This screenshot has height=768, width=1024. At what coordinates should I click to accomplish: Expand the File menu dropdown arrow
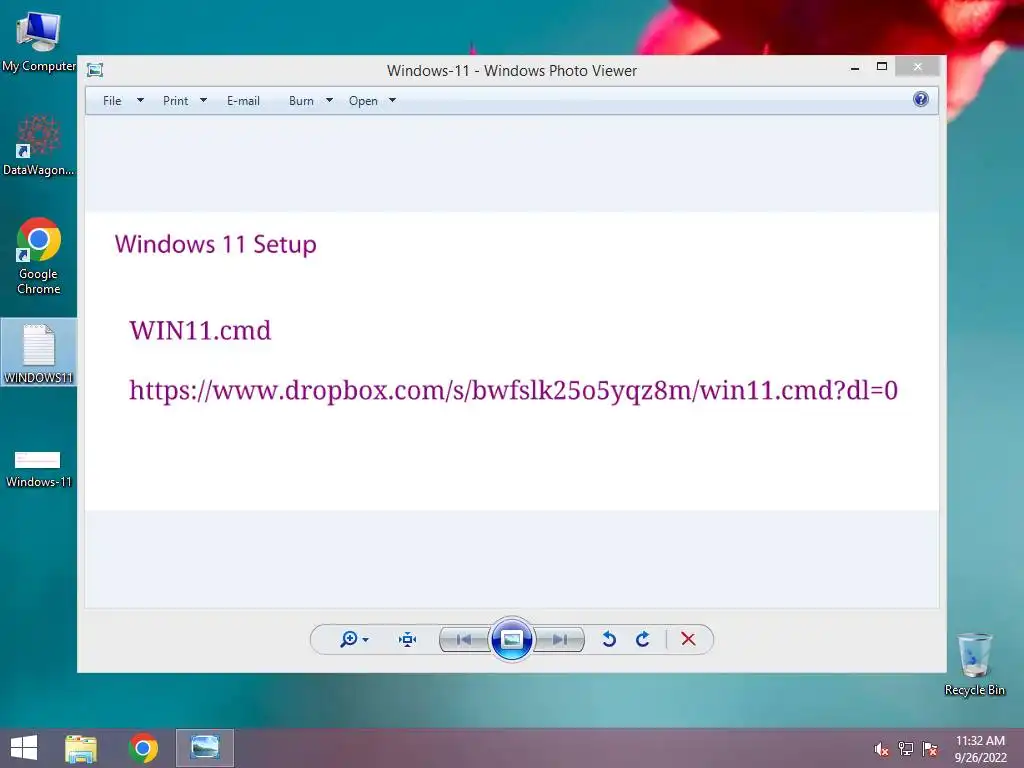(140, 101)
